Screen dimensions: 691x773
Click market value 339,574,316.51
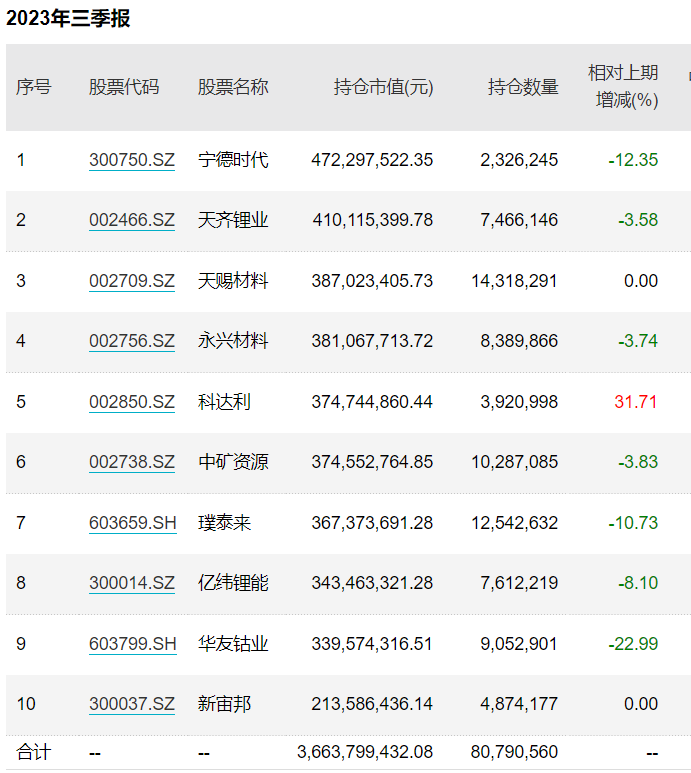372,644
